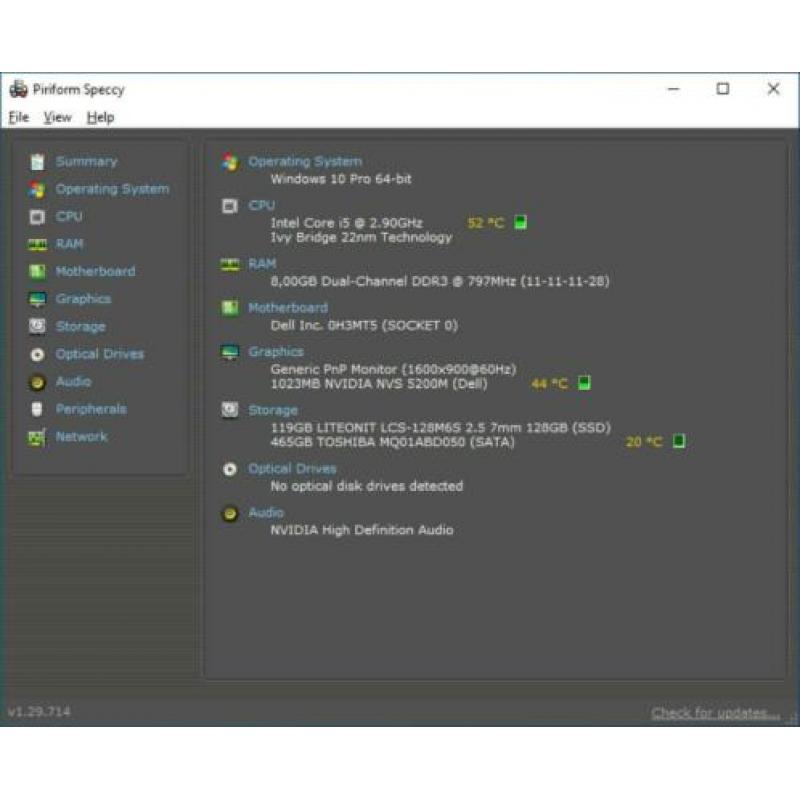Click the Peripherals mouse icon in sidebar
800x800 pixels.
(37, 409)
